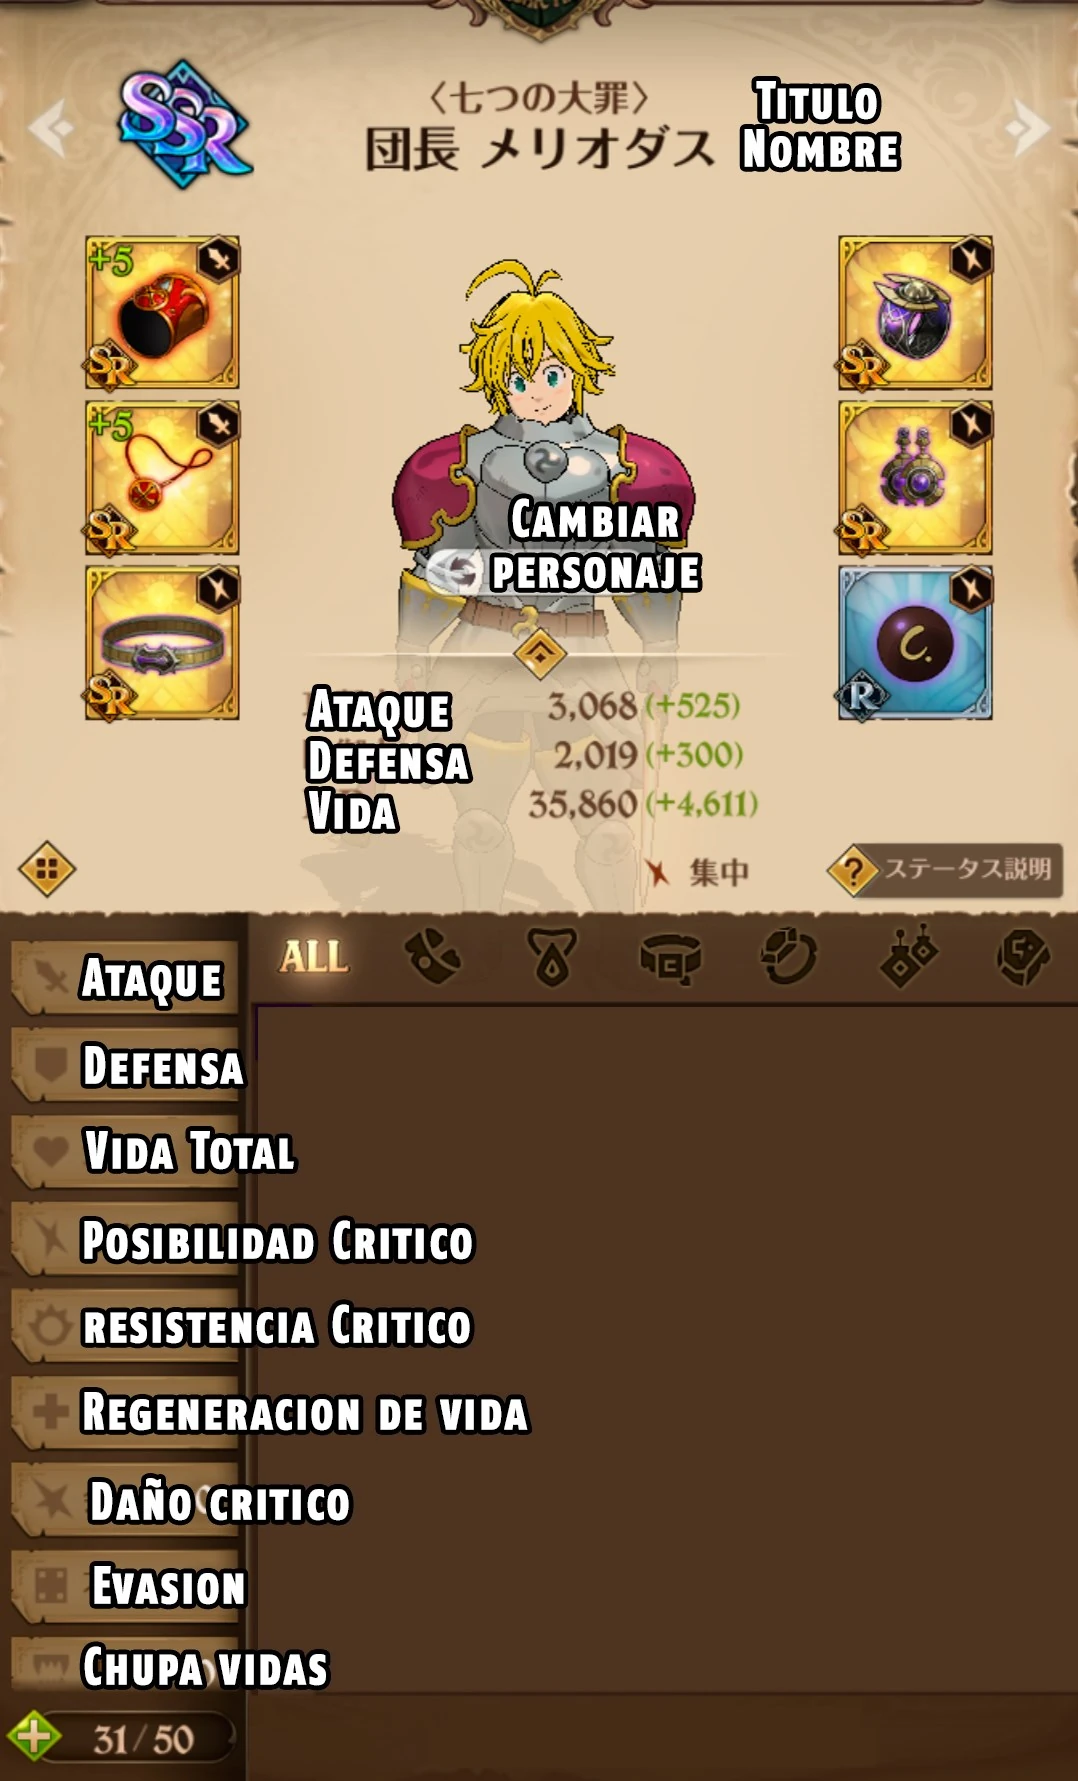Open the equipped red bracelet +5 slot
The height and width of the screenshot is (1781, 1078).
162,312
